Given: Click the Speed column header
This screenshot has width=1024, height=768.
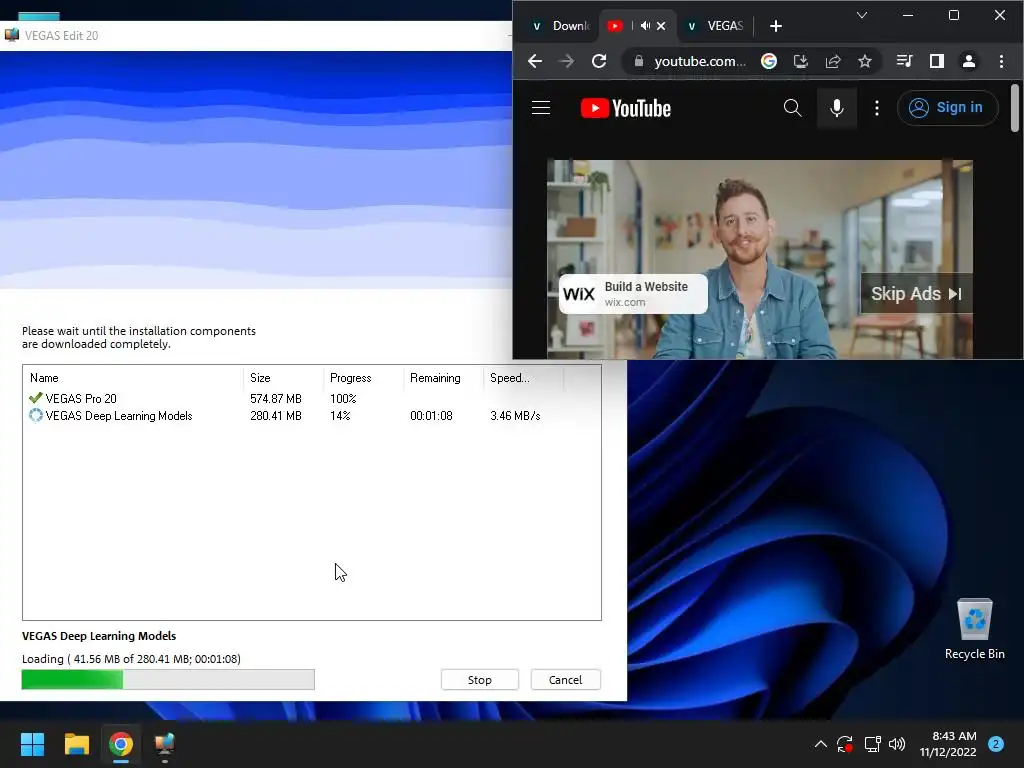Looking at the screenshot, I should [523, 378].
